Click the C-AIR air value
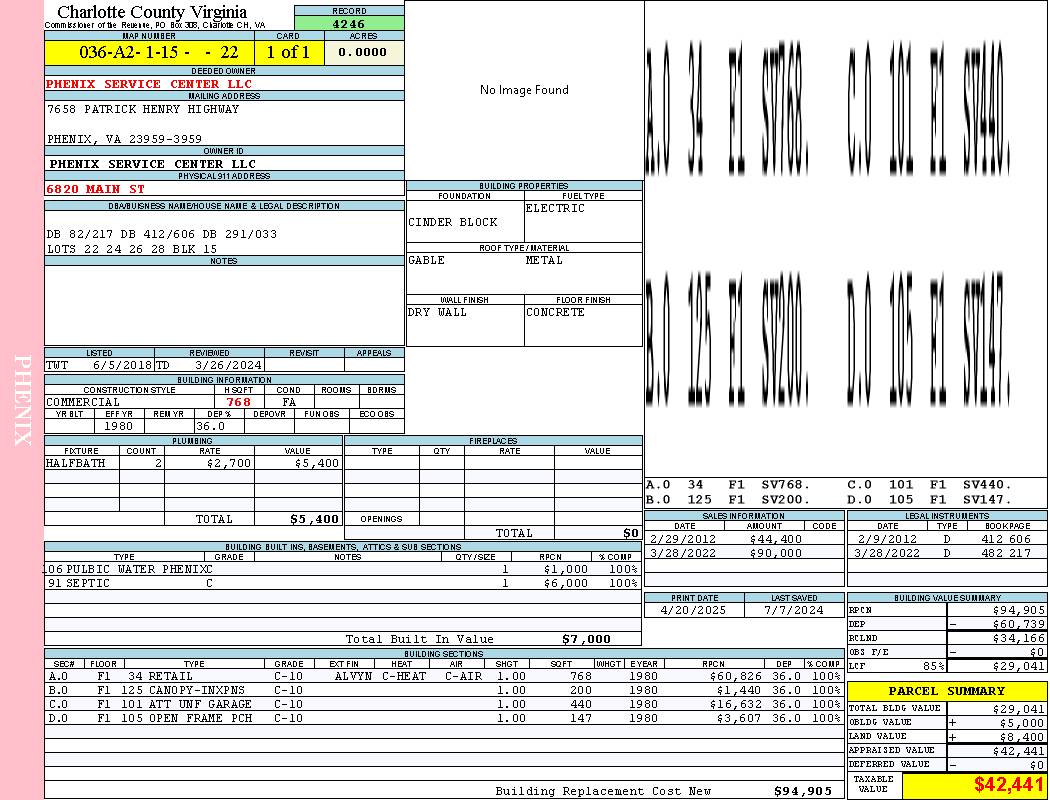This screenshot has height=800, width=1050. [463, 677]
